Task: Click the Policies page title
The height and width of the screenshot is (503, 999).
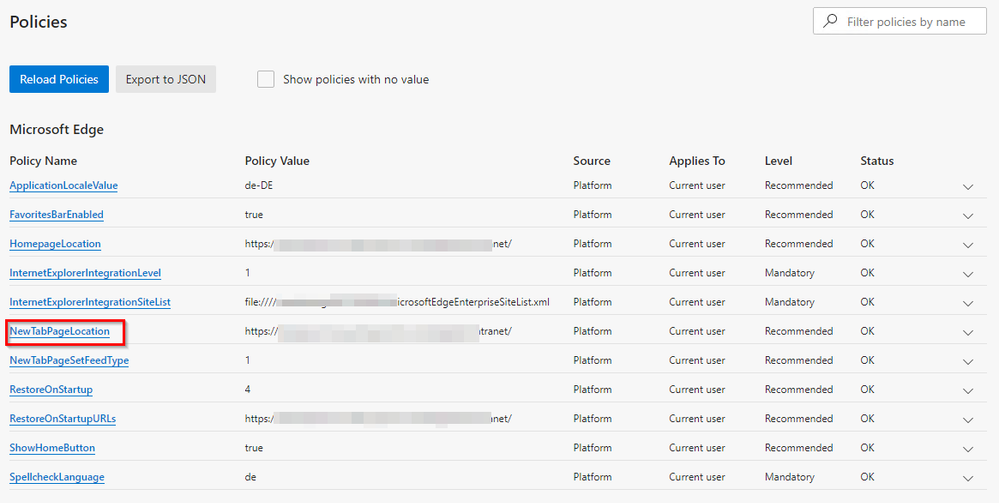Action: tap(38, 22)
